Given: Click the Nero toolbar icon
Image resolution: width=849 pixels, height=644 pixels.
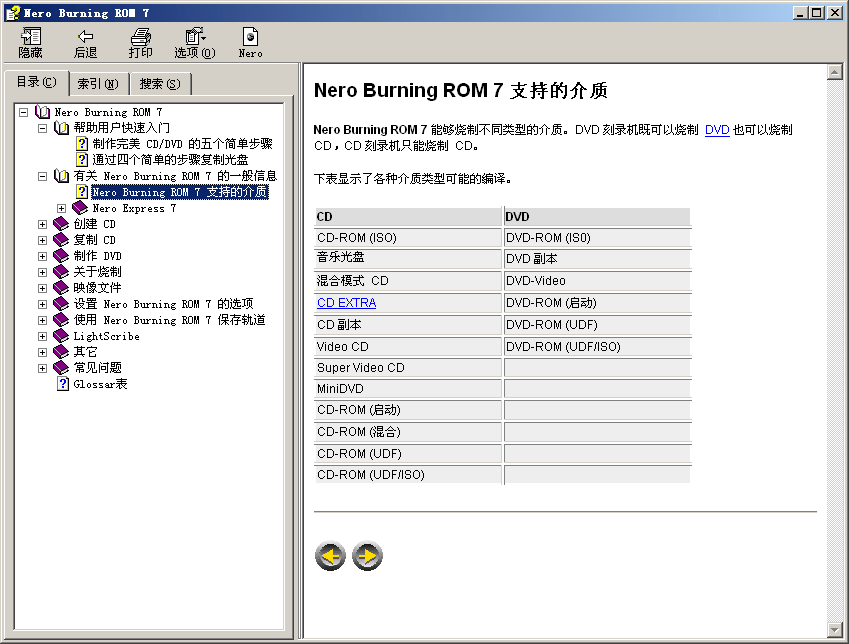Looking at the screenshot, I should pos(250,43).
